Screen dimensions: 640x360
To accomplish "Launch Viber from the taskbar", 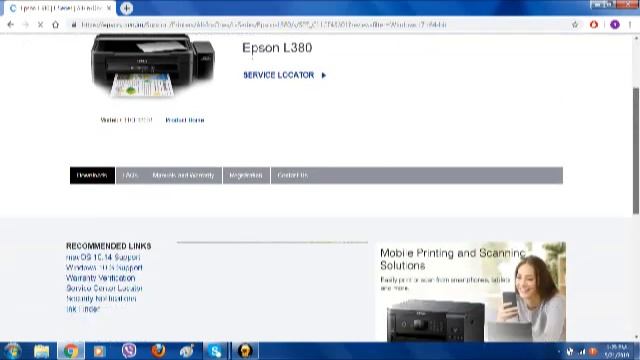I will (129, 351).
